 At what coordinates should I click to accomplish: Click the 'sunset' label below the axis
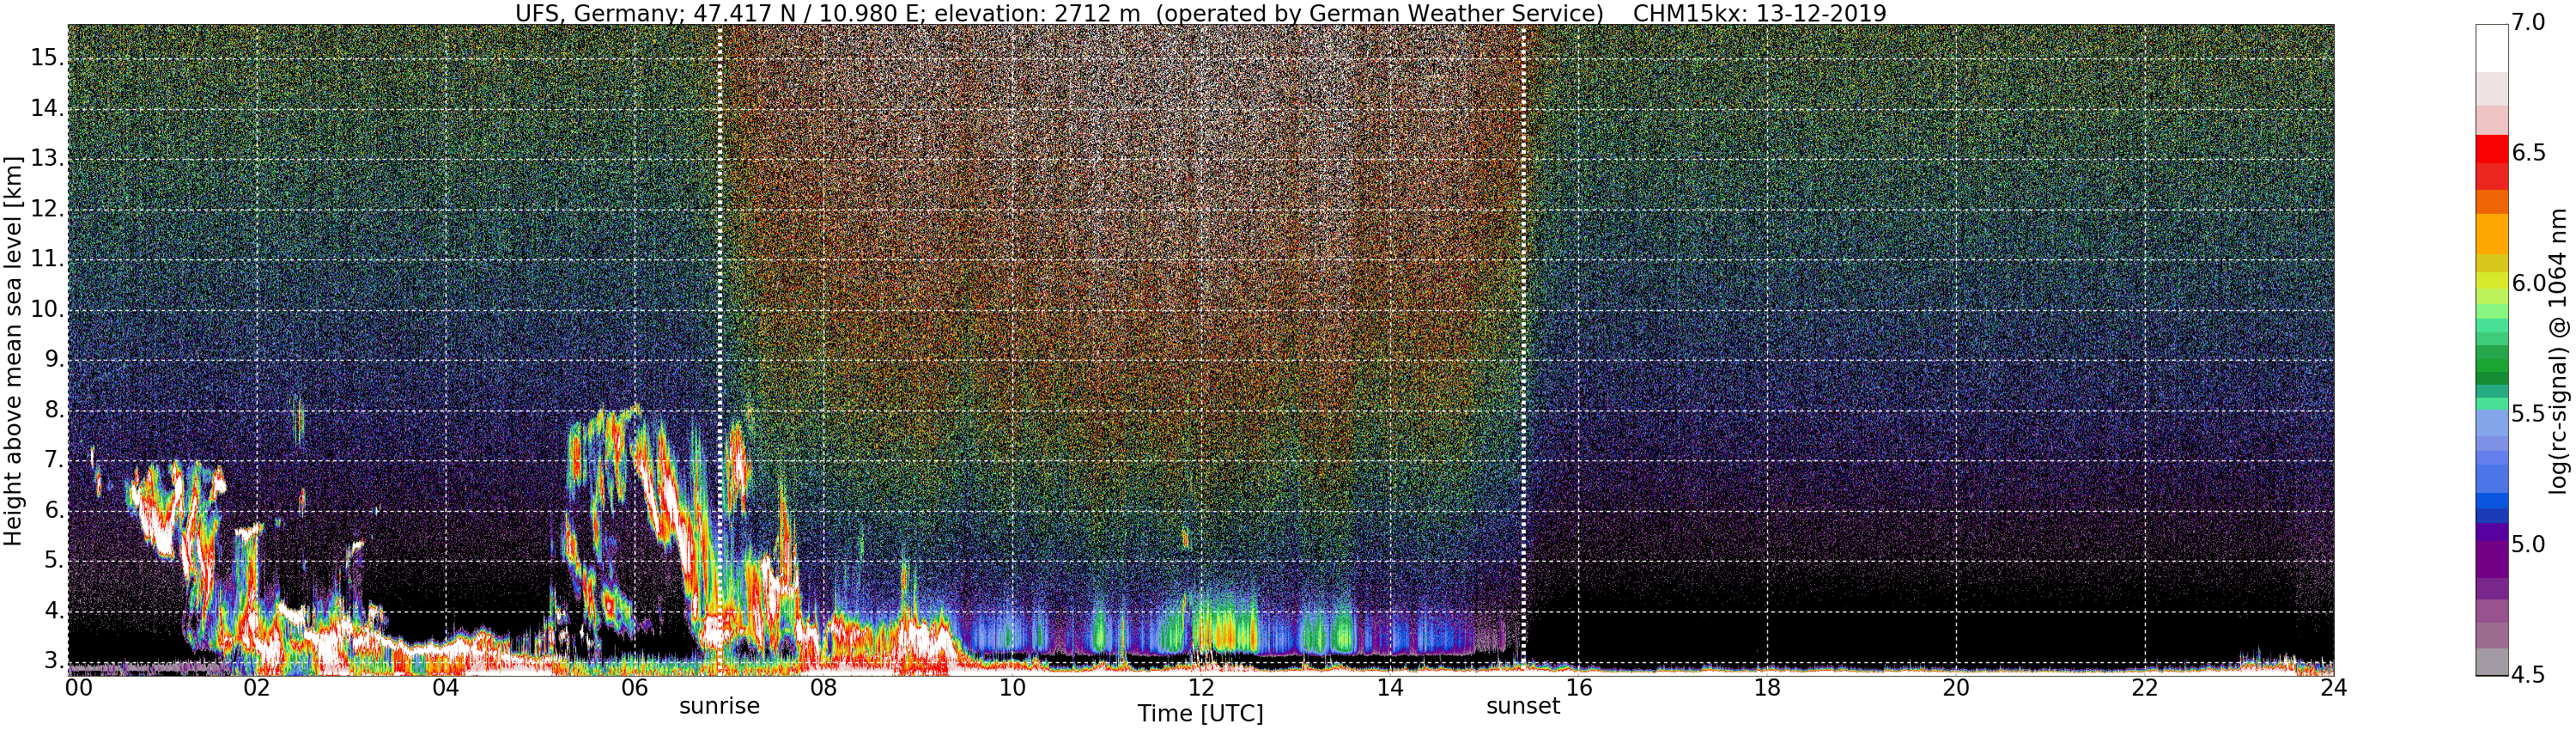(1523, 706)
